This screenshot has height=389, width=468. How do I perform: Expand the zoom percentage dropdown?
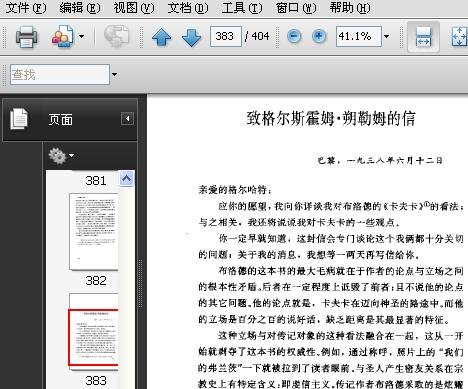point(386,36)
